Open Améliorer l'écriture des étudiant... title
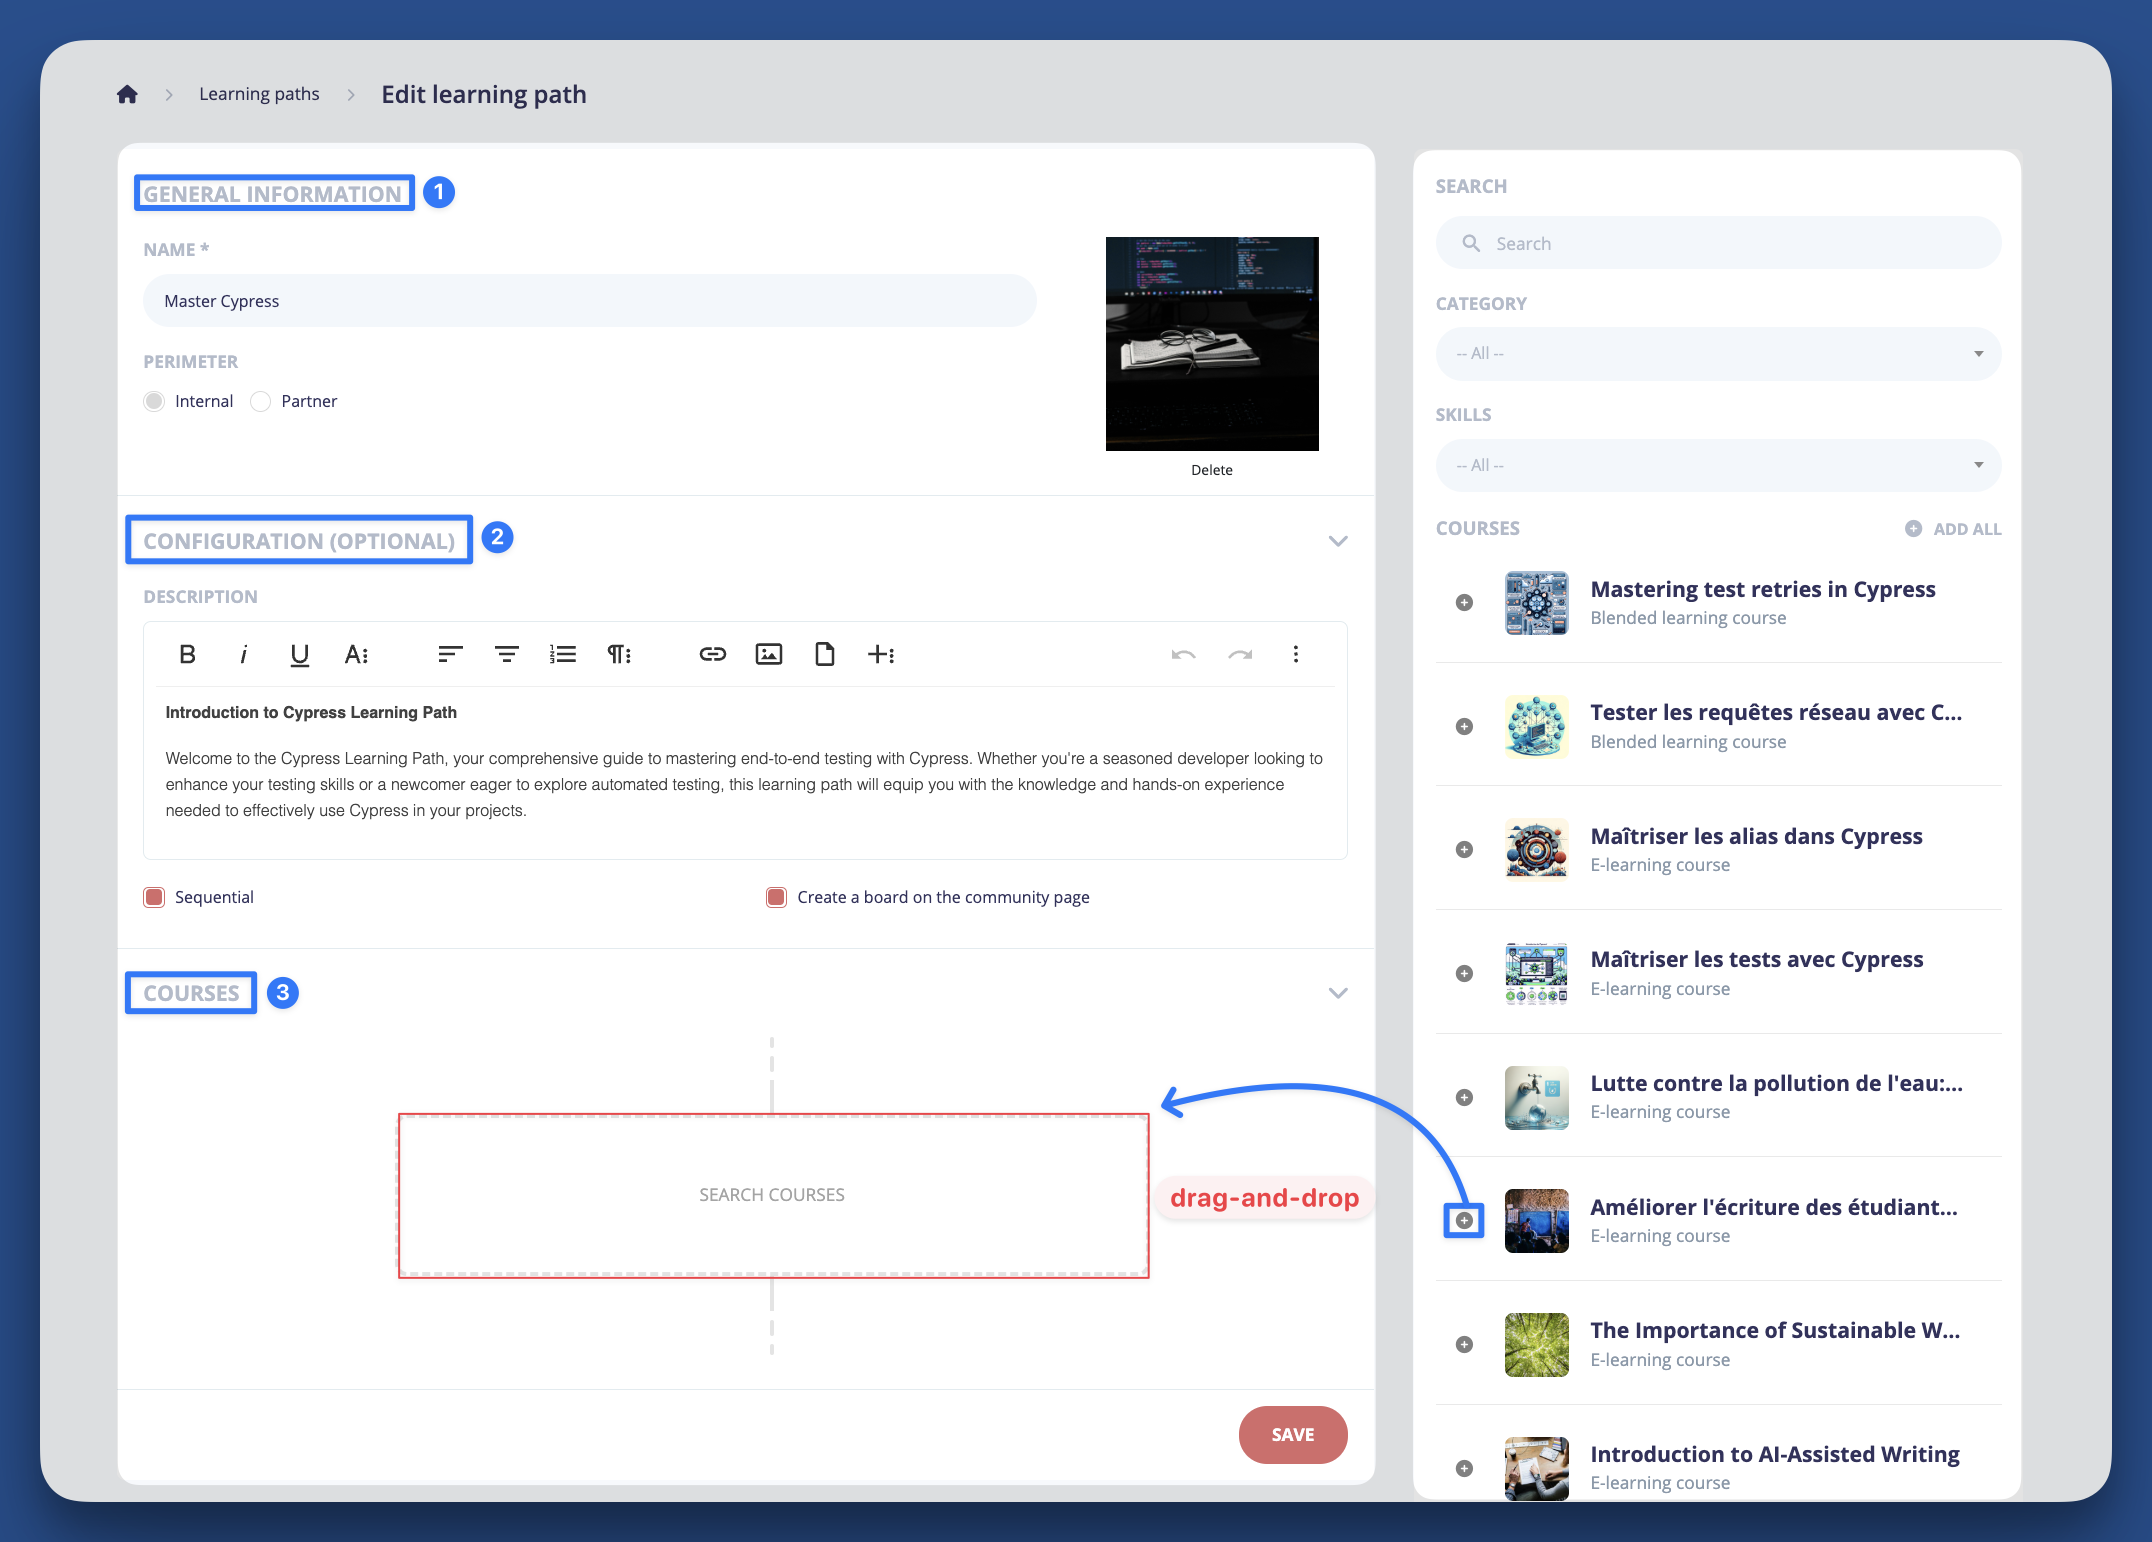The width and height of the screenshot is (2152, 1542). point(1774,1207)
